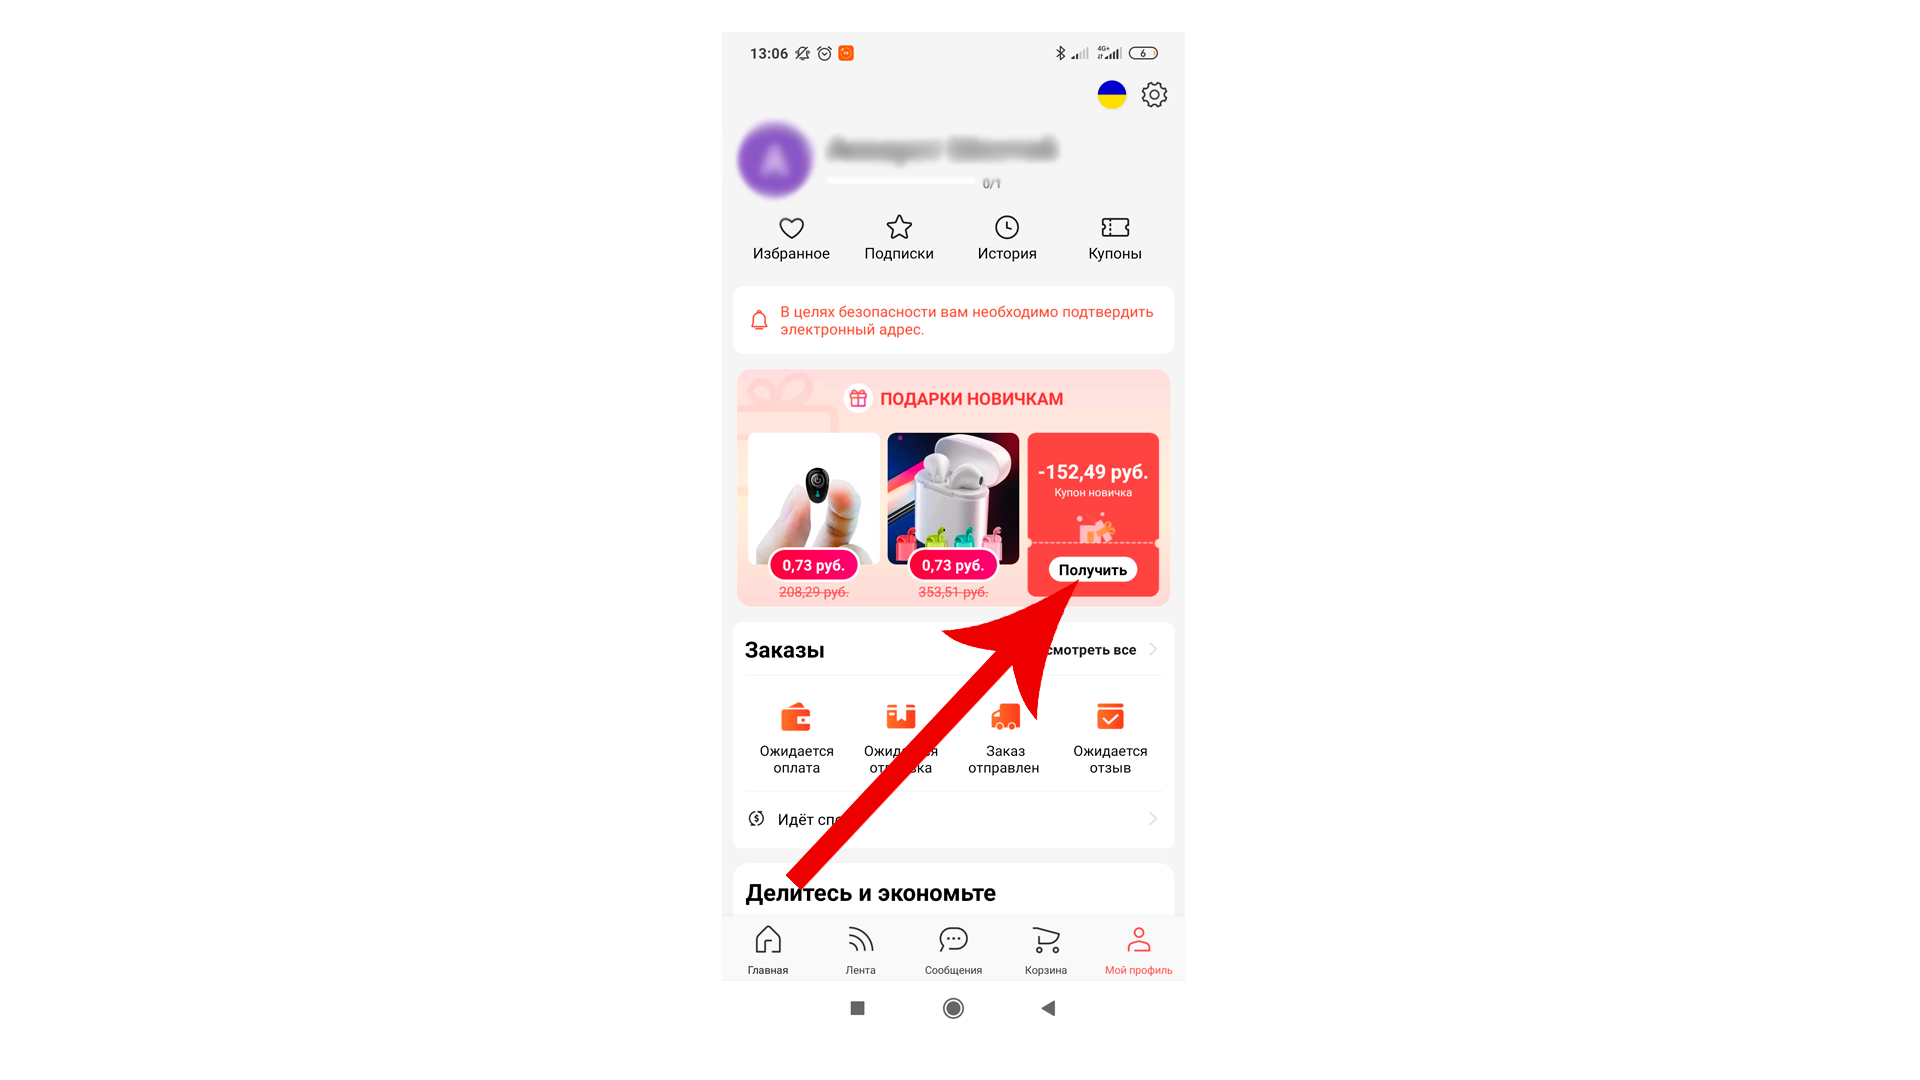Click Получить button to claim coupon

(1092, 570)
